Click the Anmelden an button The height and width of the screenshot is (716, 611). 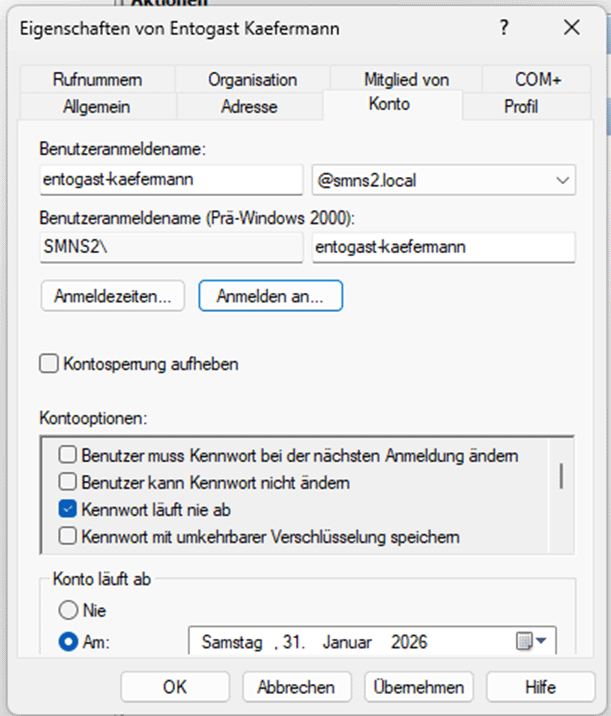[x=271, y=295]
